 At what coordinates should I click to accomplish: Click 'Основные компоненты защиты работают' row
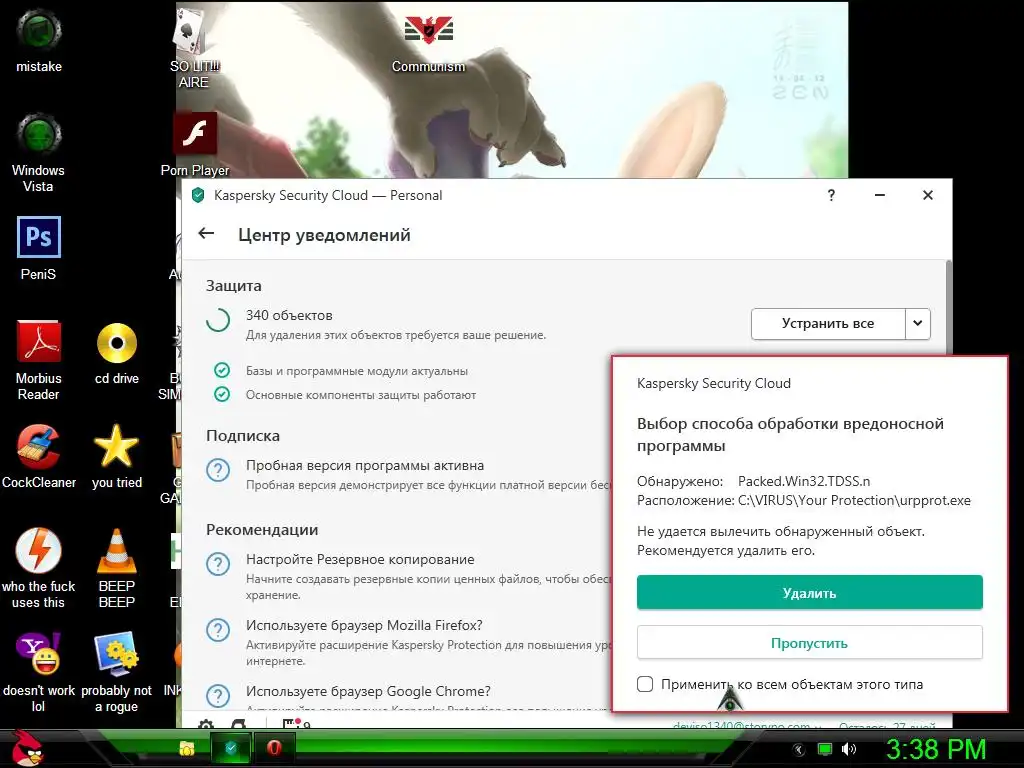(x=360, y=394)
